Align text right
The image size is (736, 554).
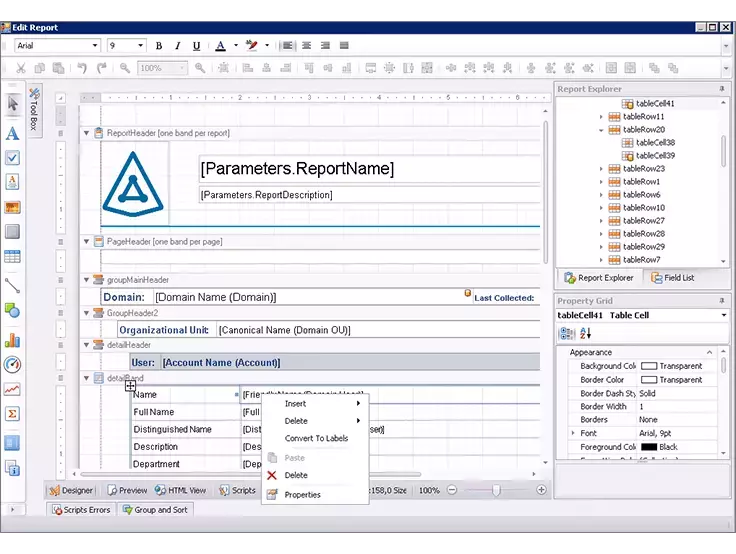[x=325, y=46]
